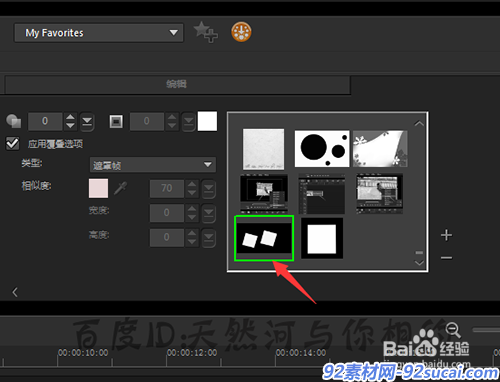
Task: Click the zoom out magnifier on timeline
Action: (x=453, y=330)
